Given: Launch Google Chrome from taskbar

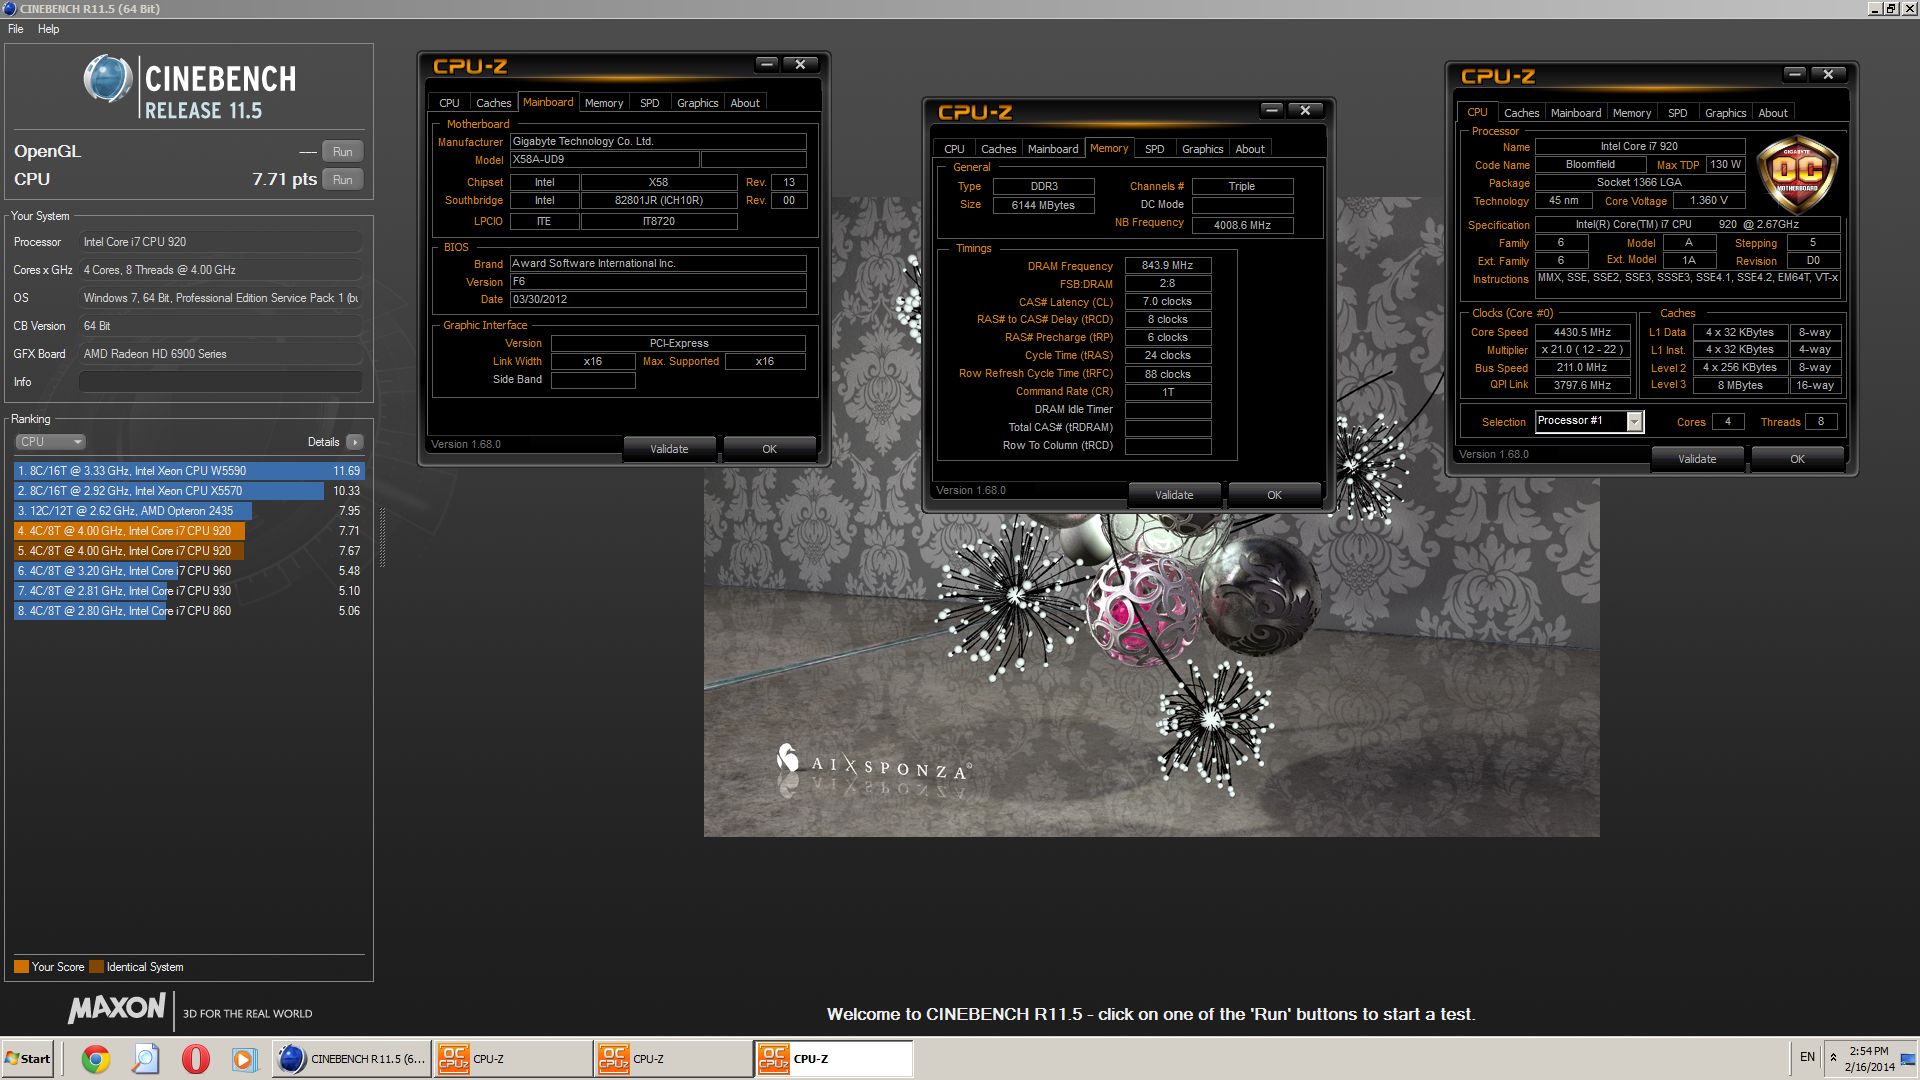Looking at the screenshot, I should pos(96,1059).
